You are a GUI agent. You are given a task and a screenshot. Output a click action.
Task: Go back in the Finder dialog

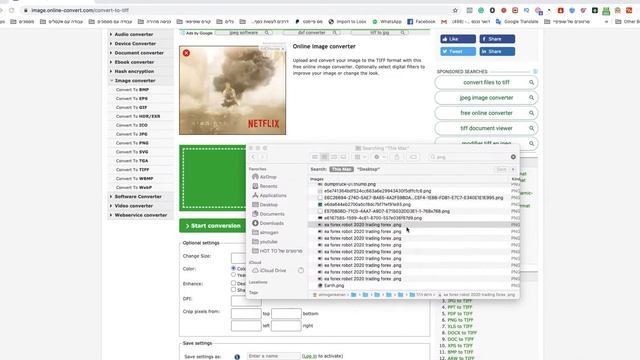[253, 157]
